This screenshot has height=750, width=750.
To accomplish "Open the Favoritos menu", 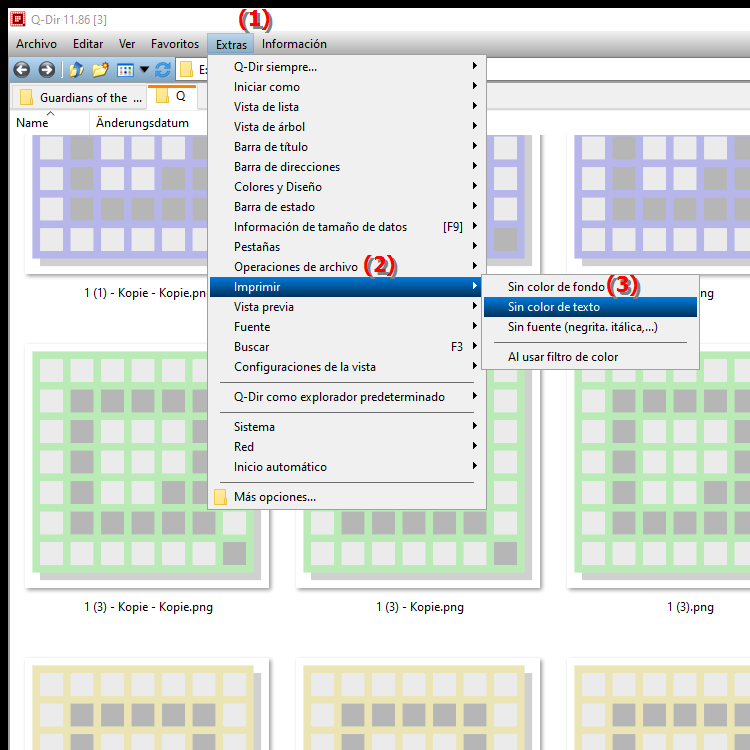I will (x=175, y=44).
